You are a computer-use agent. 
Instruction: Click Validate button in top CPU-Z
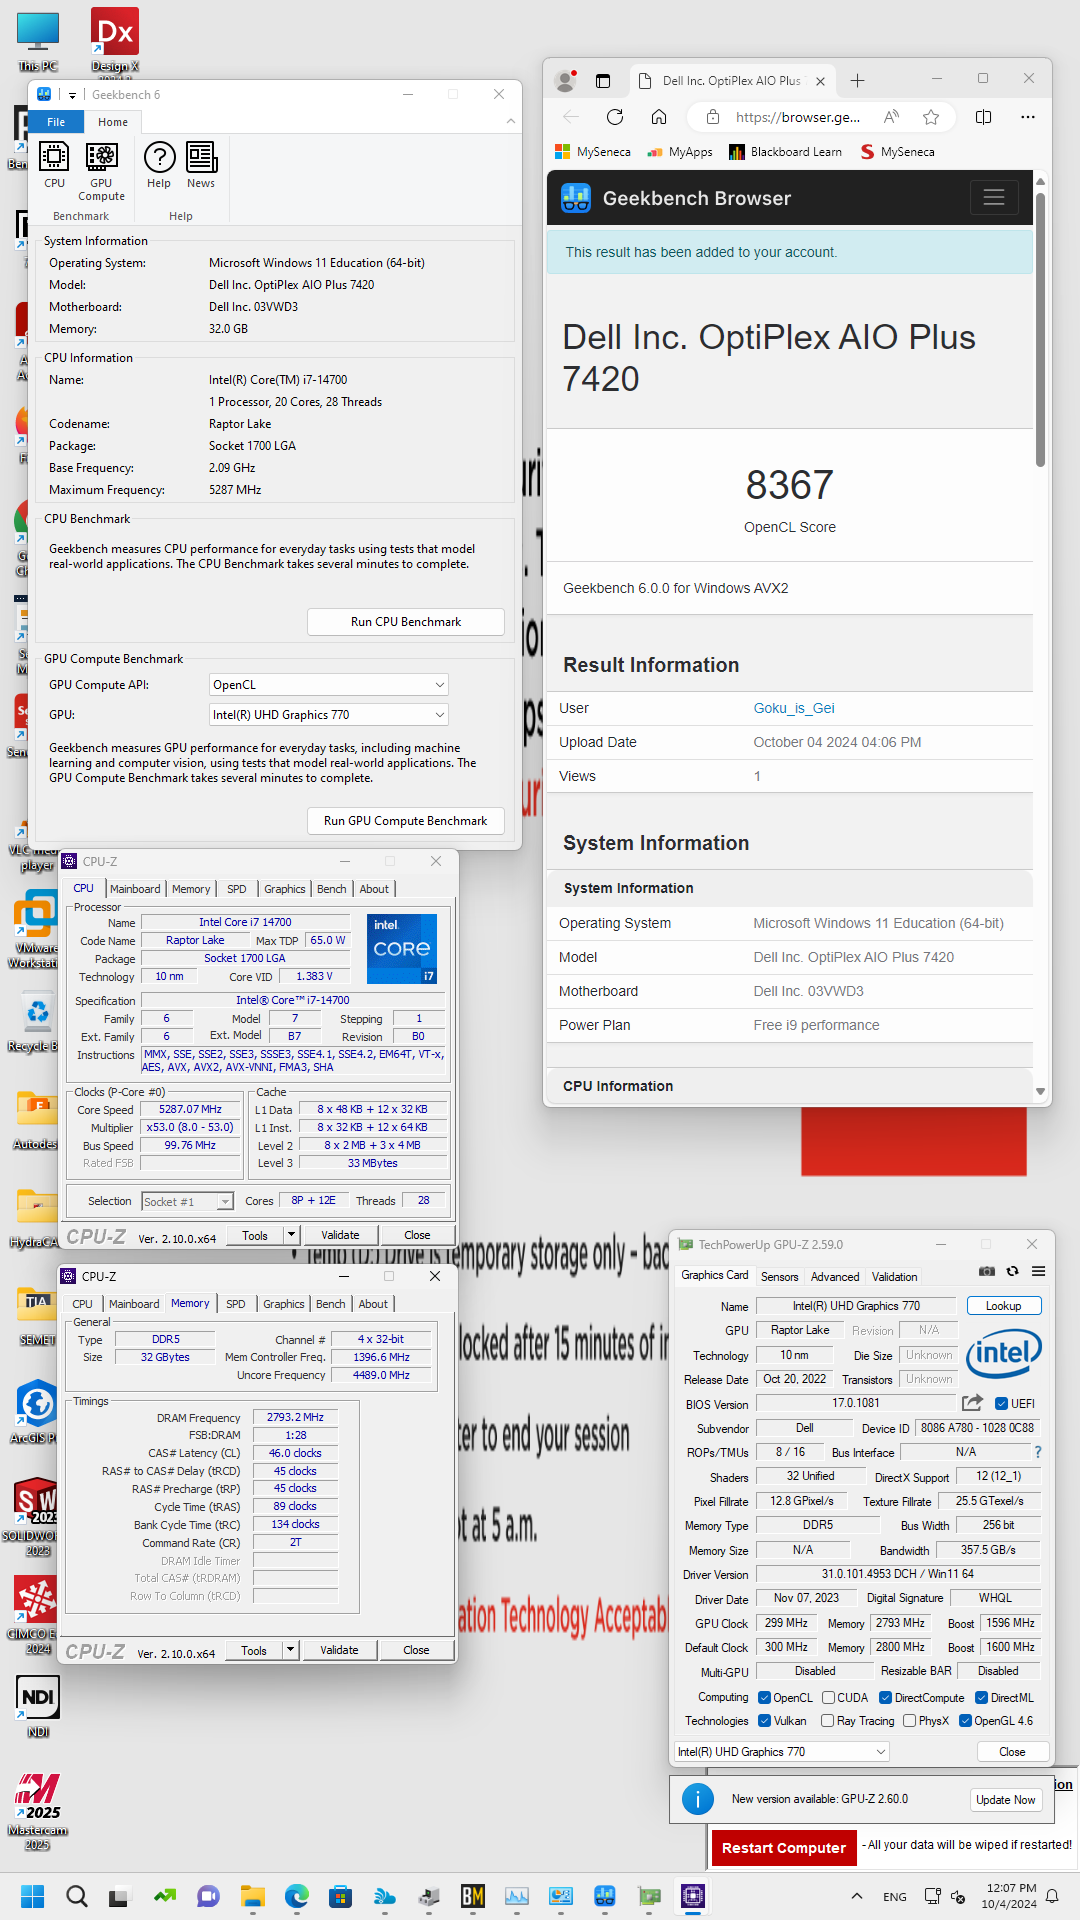tap(340, 1235)
